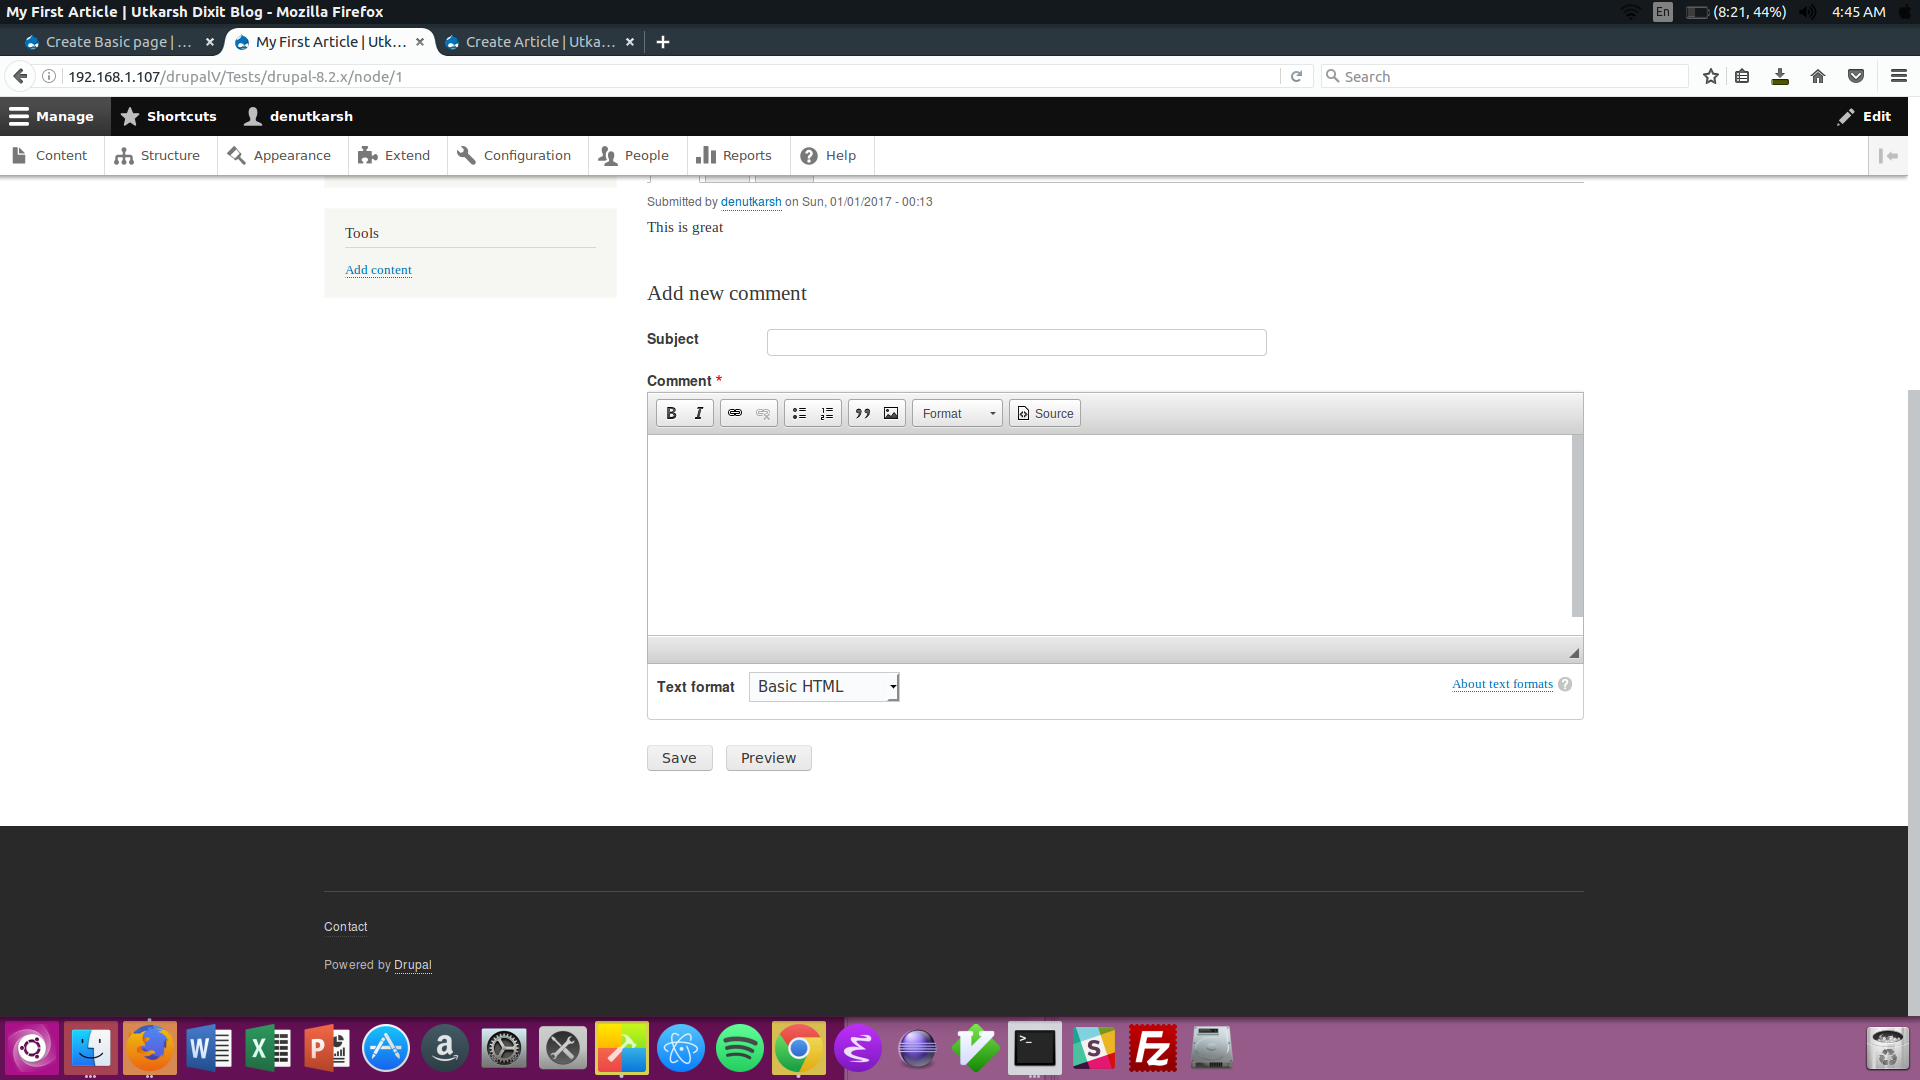Insert a block quote
The width and height of the screenshot is (1920, 1080).
point(863,413)
